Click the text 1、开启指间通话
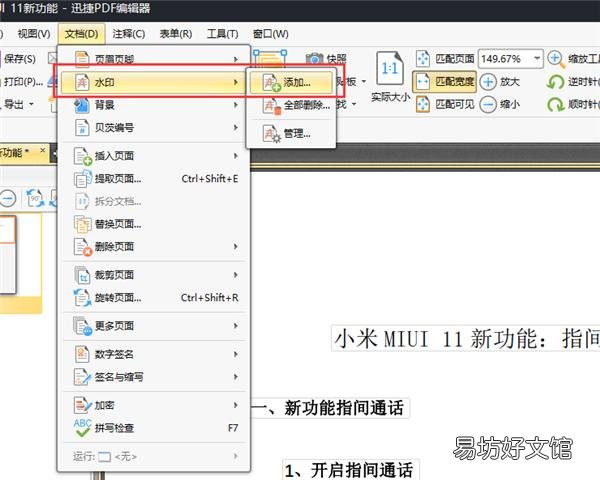Viewport: 600px width, 480px height. pos(349,470)
